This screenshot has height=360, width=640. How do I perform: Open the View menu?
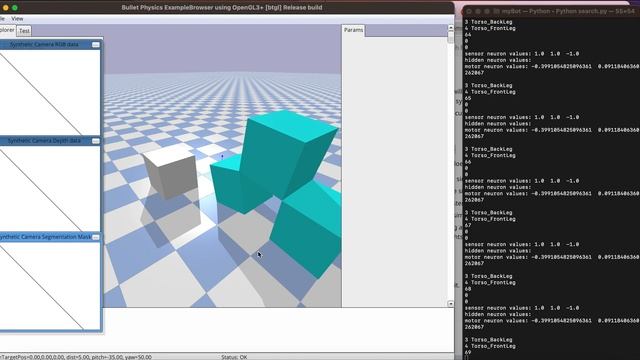click(x=17, y=19)
